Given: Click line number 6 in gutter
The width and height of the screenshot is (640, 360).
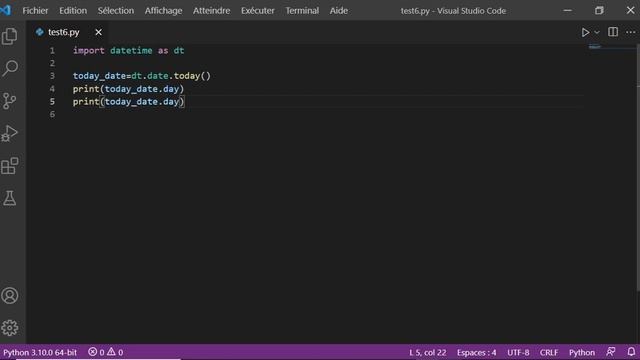Looking at the screenshot, I should (52, 114).
